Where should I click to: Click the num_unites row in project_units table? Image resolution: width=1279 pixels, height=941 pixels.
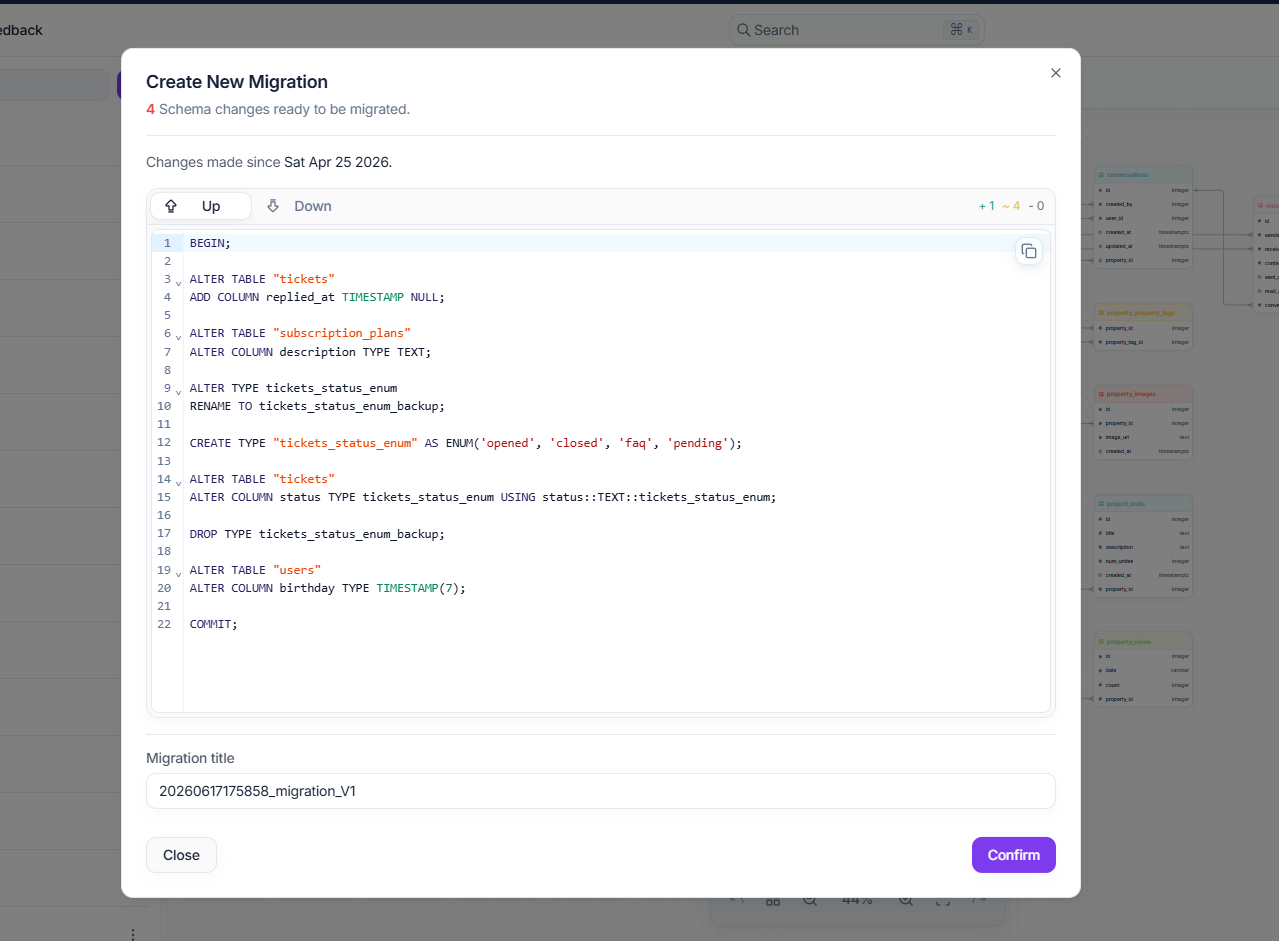(1144, 561)
